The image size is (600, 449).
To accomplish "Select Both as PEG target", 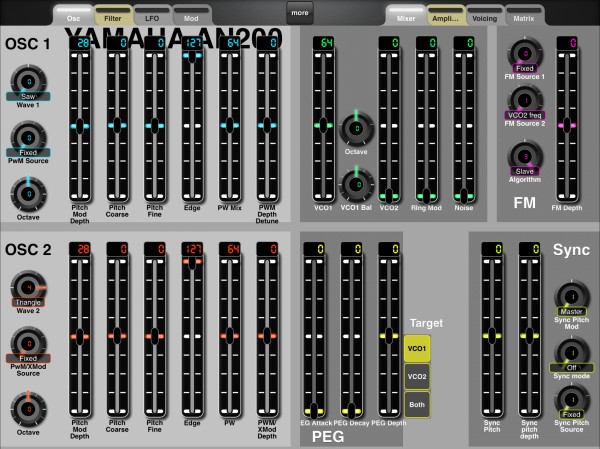I will pos(417,404).
